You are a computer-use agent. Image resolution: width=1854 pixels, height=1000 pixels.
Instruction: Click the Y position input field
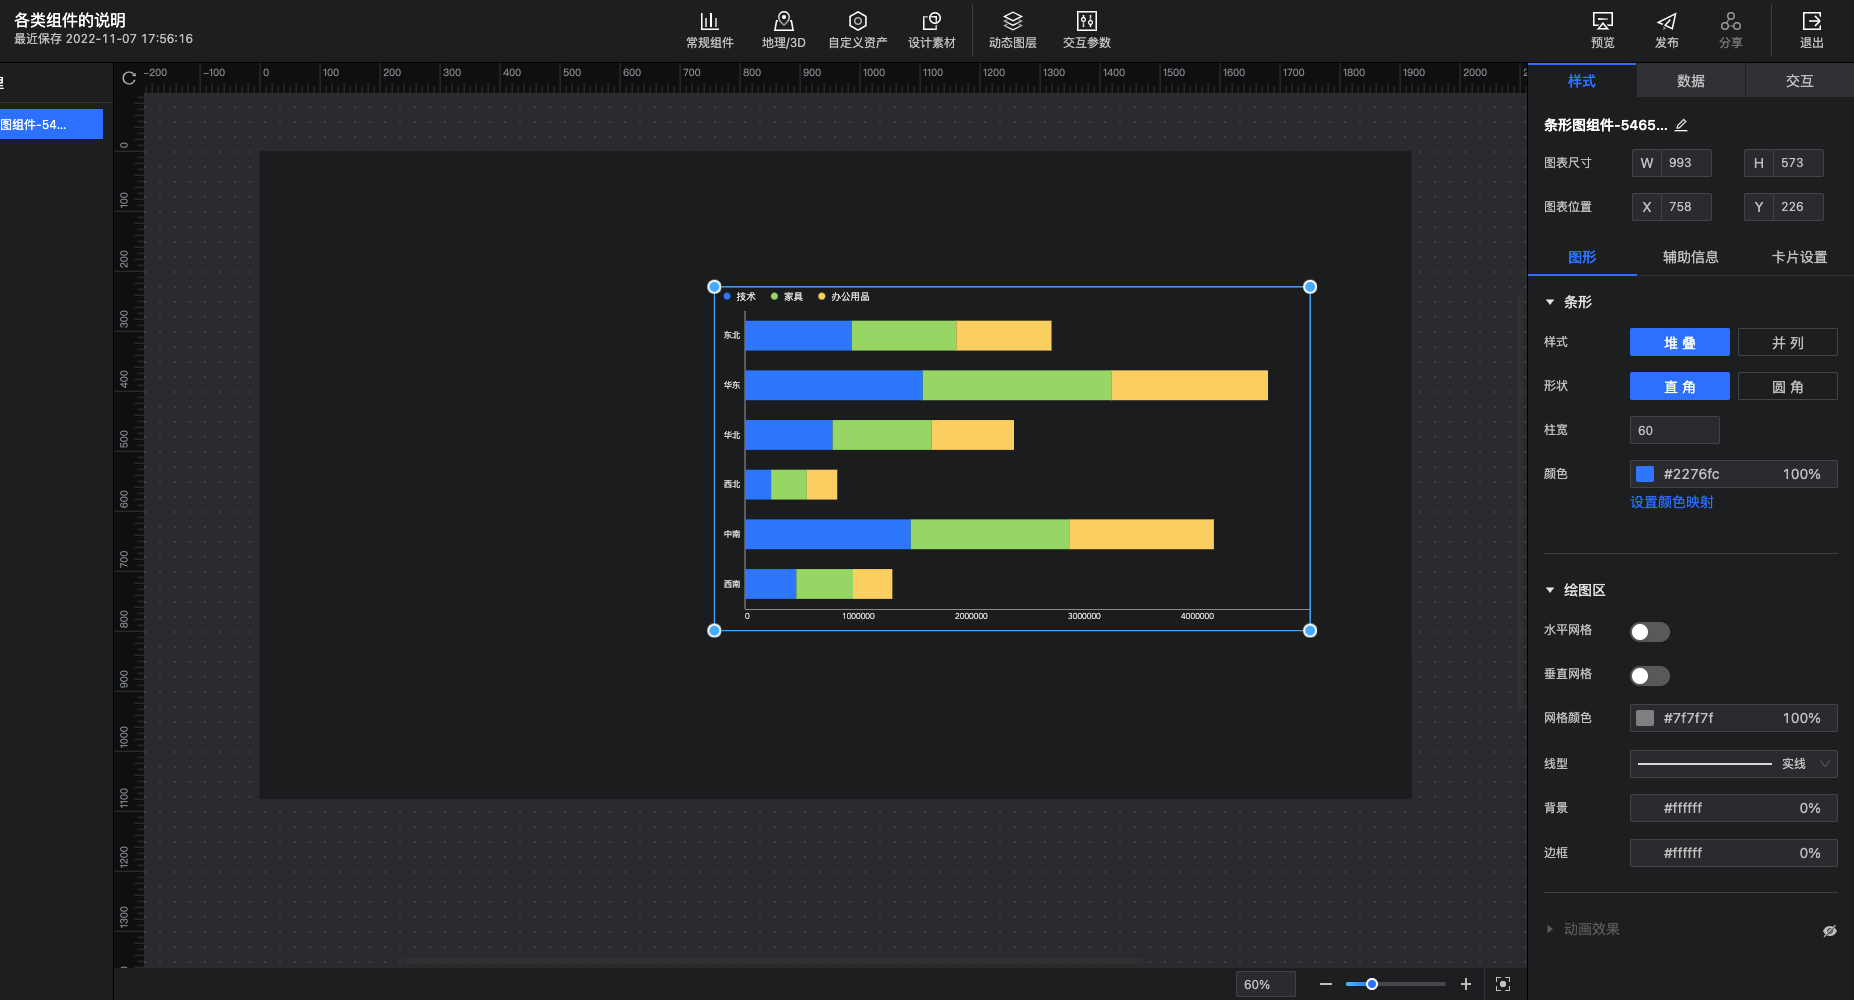click(x=1798, y=207)
